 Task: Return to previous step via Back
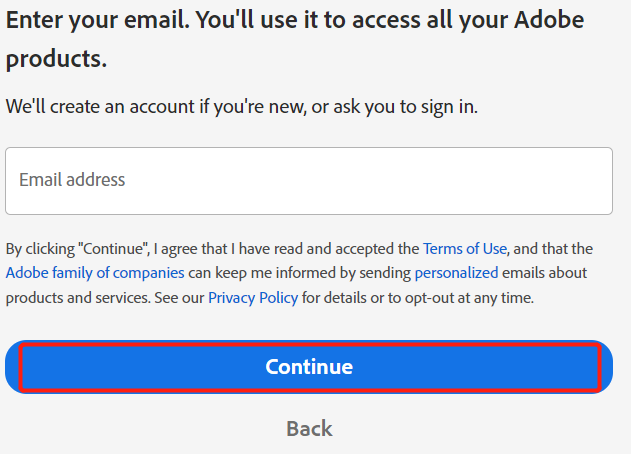(x=309, y=428)
